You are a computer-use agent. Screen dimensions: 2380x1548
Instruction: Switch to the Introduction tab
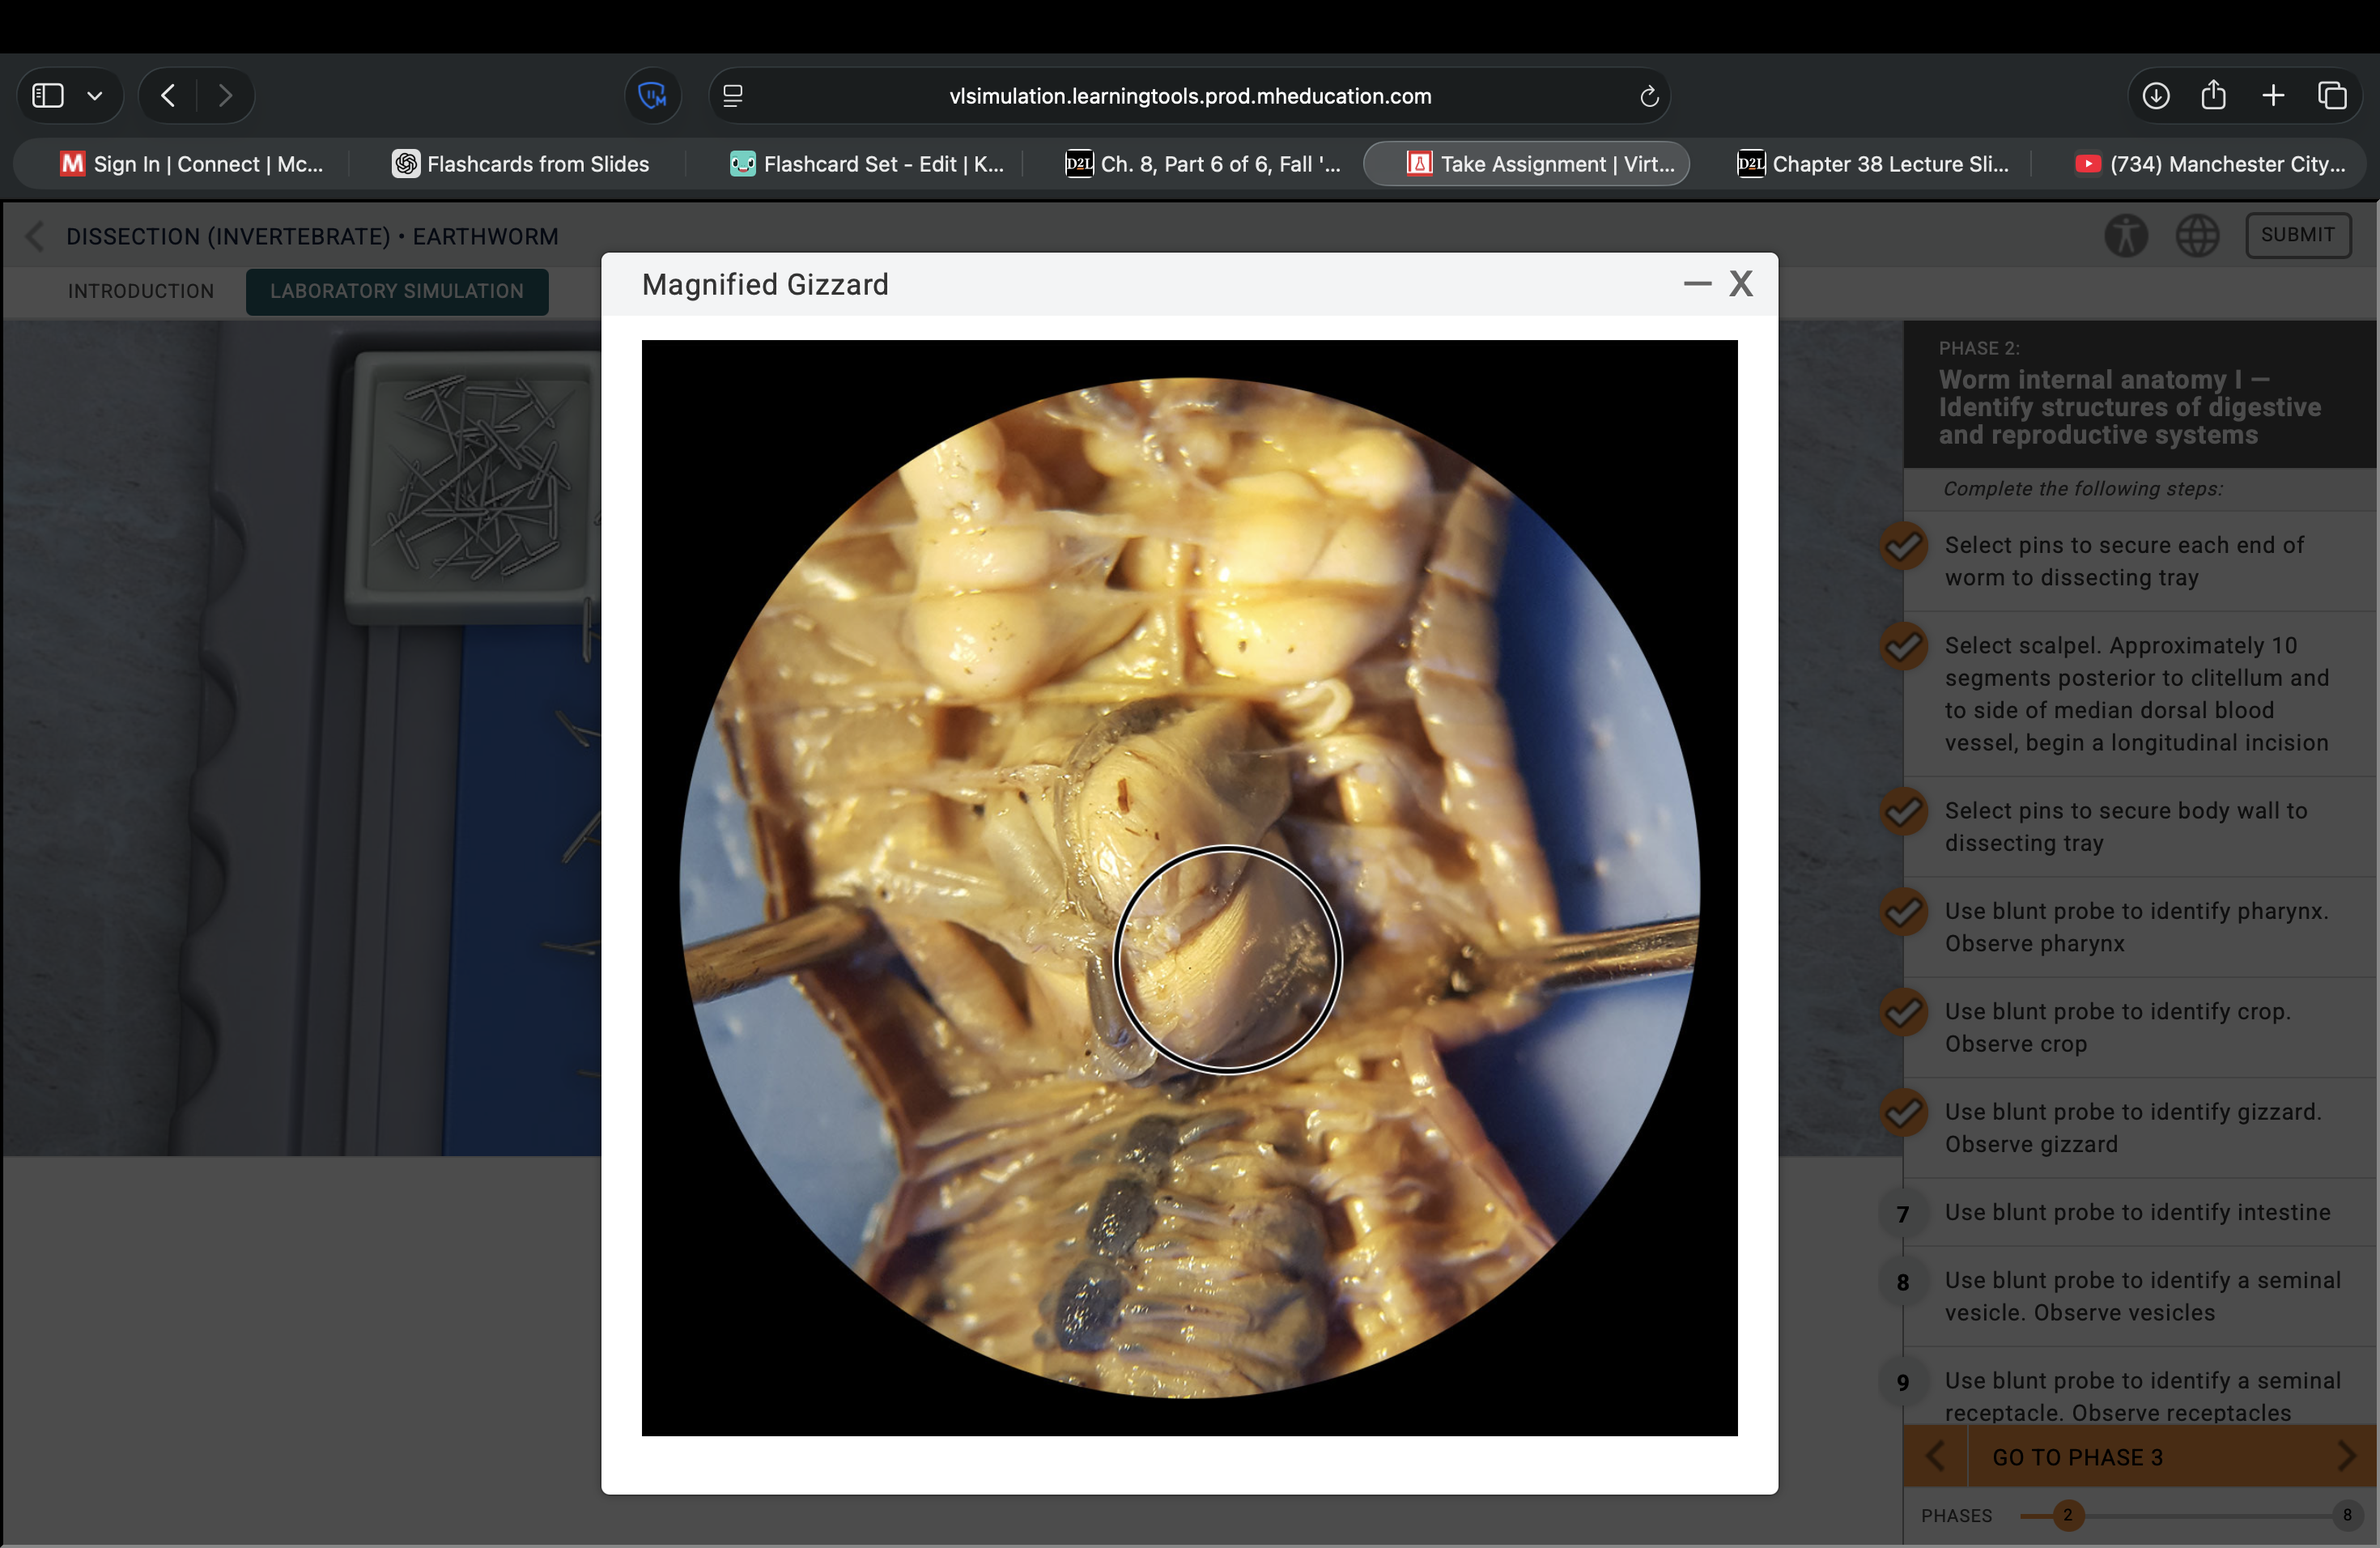point(141,291)
